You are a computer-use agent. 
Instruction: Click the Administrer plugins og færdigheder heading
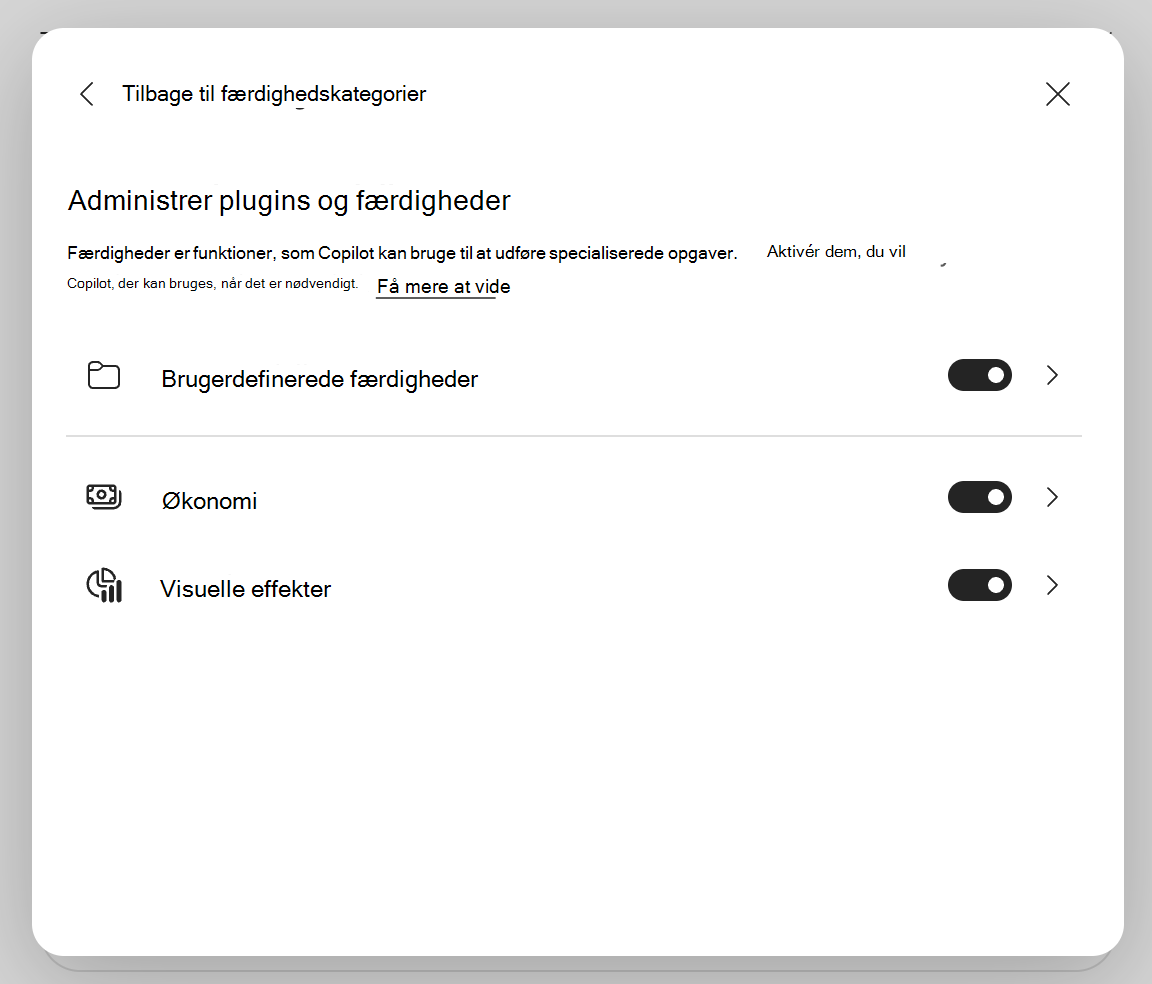289,201
